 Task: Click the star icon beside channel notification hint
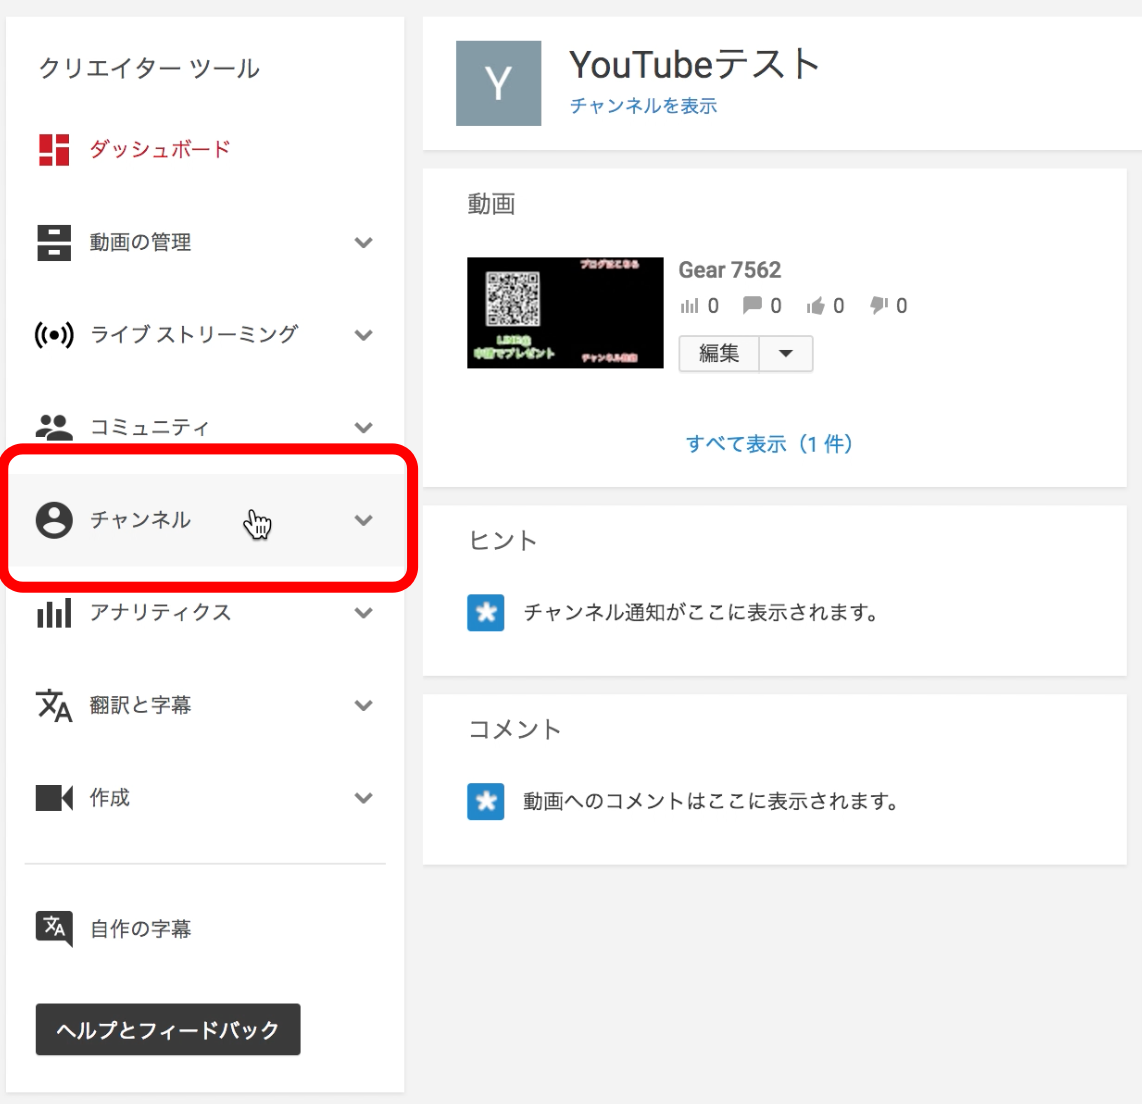486,612
